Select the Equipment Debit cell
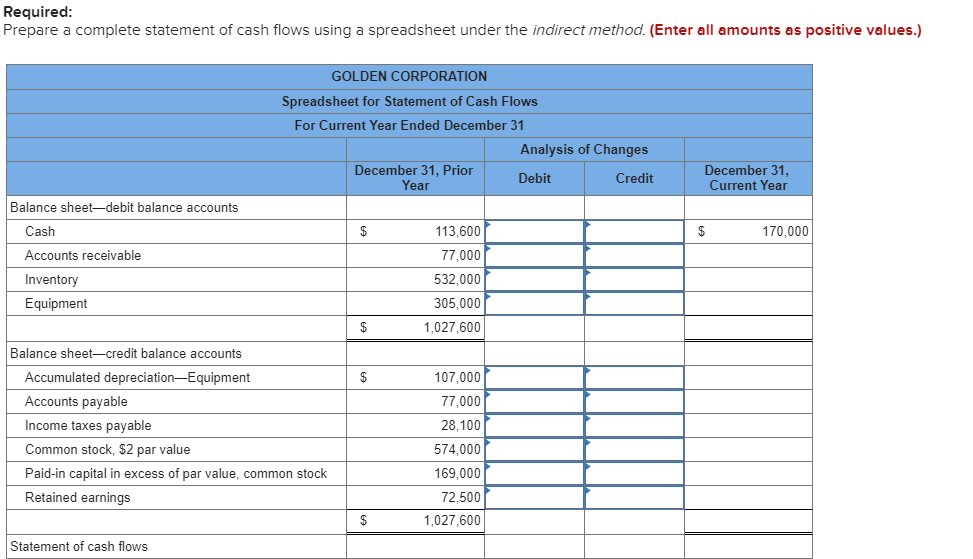The height and width of the screenshot is (559, 973). point(534,304)
